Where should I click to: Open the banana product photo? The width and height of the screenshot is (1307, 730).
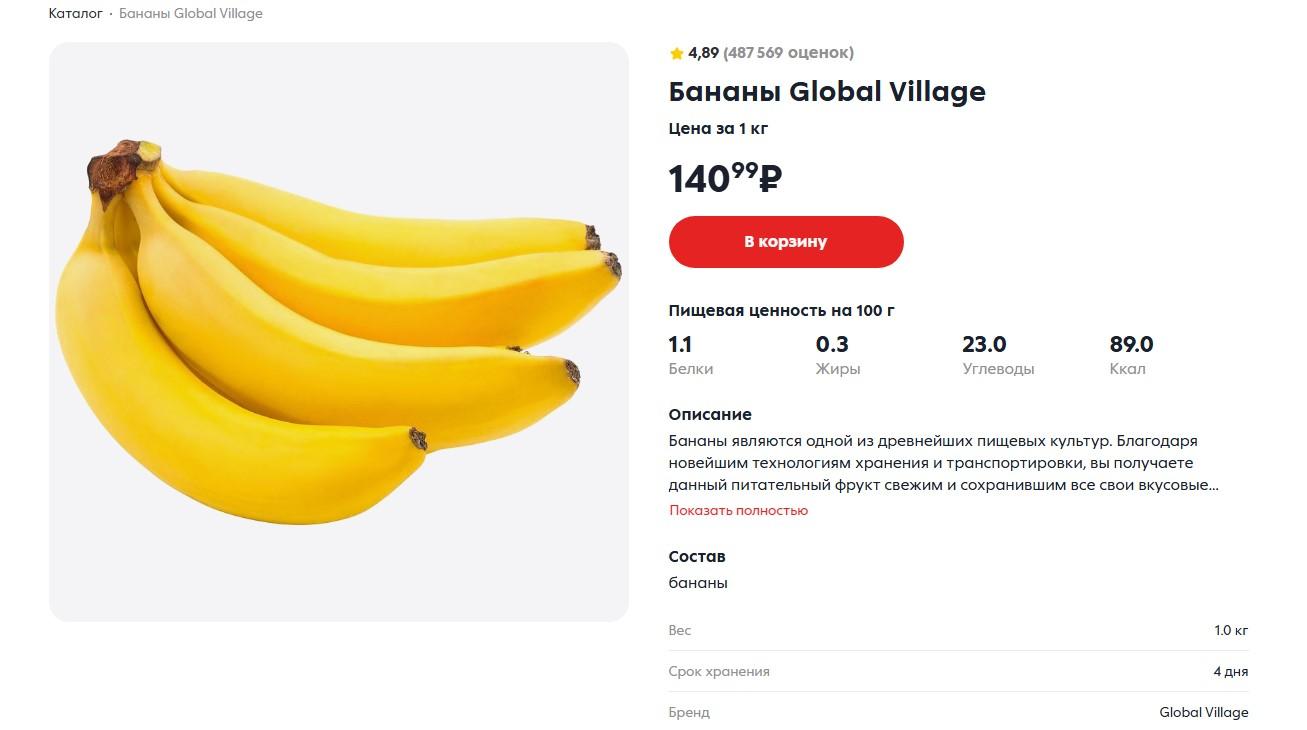(x=338, y=331)
